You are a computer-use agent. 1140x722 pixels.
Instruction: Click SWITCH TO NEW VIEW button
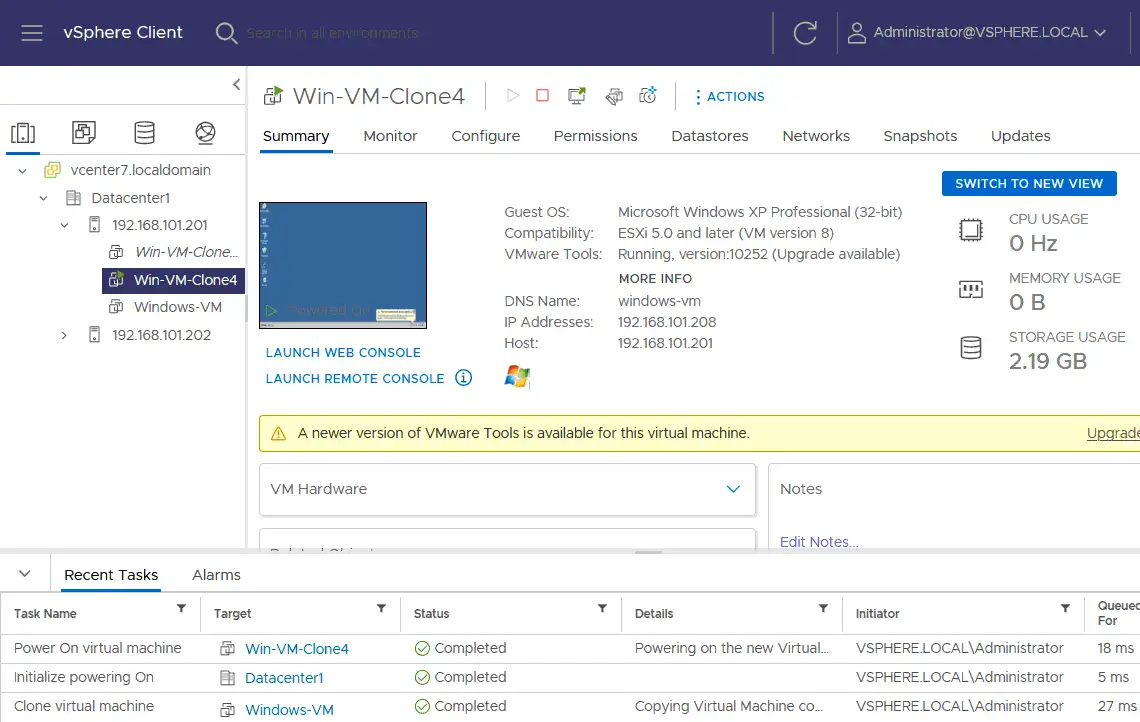point(1029,184)
